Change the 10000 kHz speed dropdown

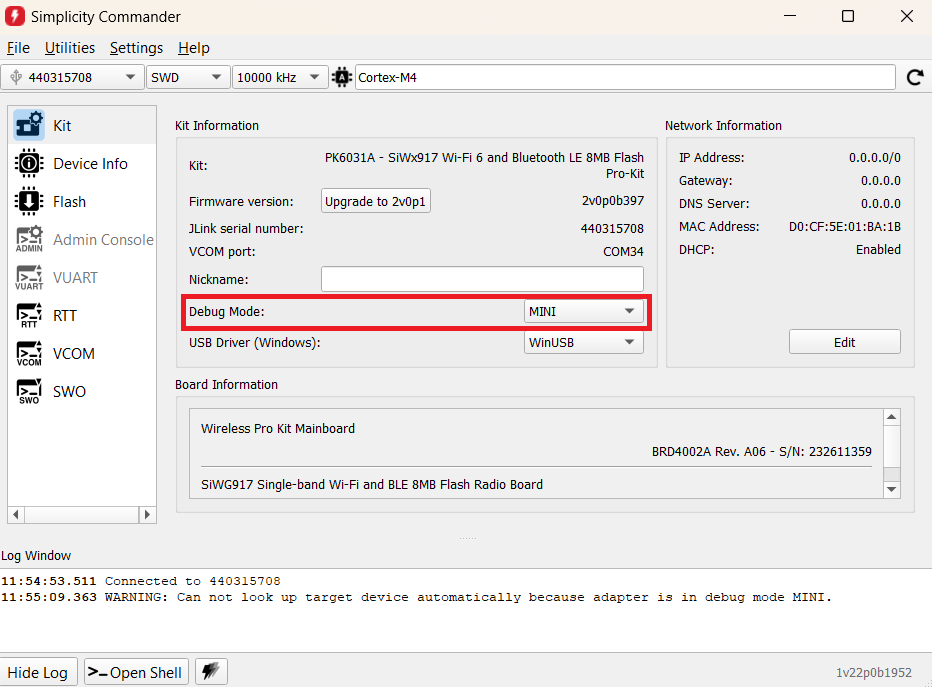click(280, 77)
